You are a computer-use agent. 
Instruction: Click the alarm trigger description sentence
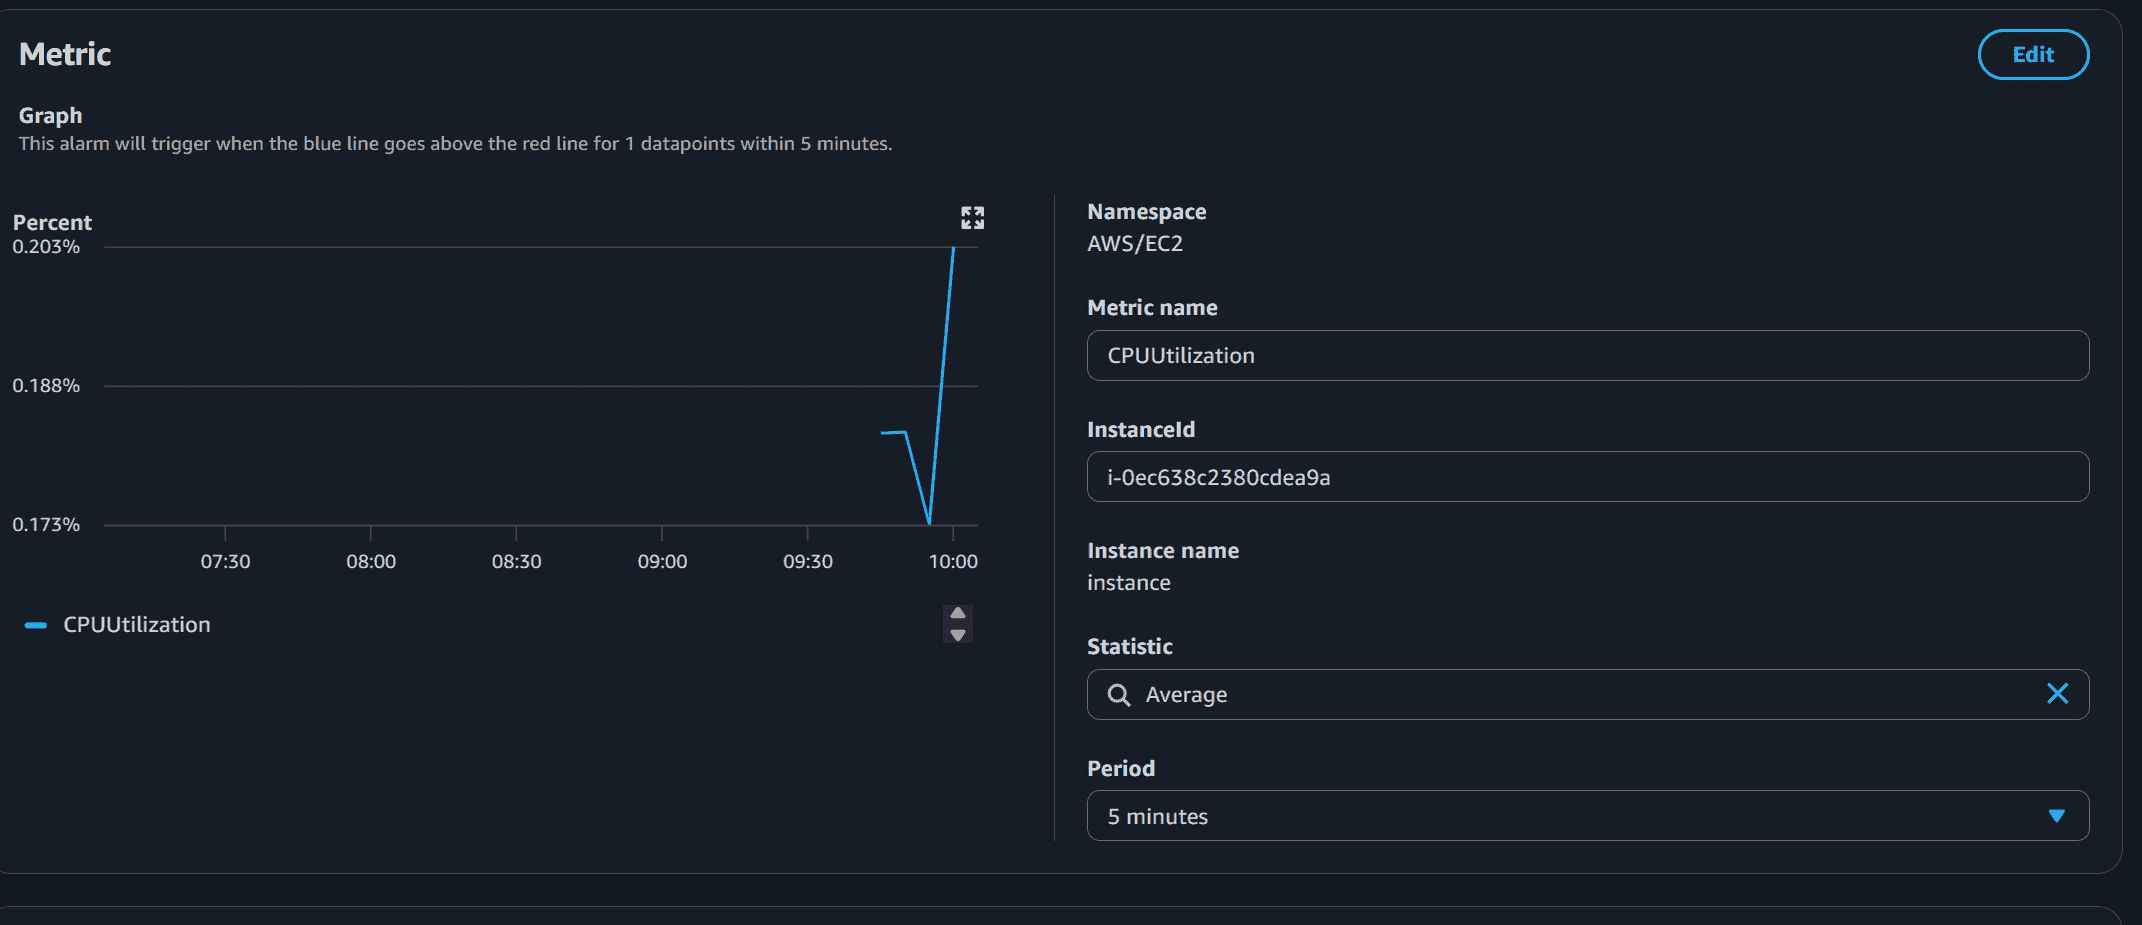point(455,144)
